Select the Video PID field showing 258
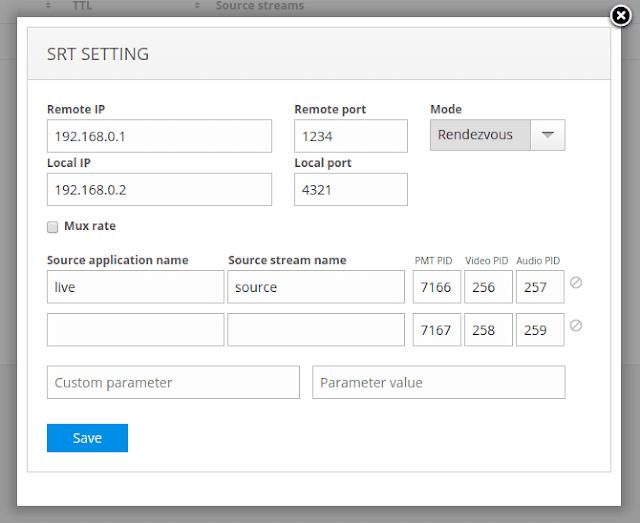 (x=488, y=330)
